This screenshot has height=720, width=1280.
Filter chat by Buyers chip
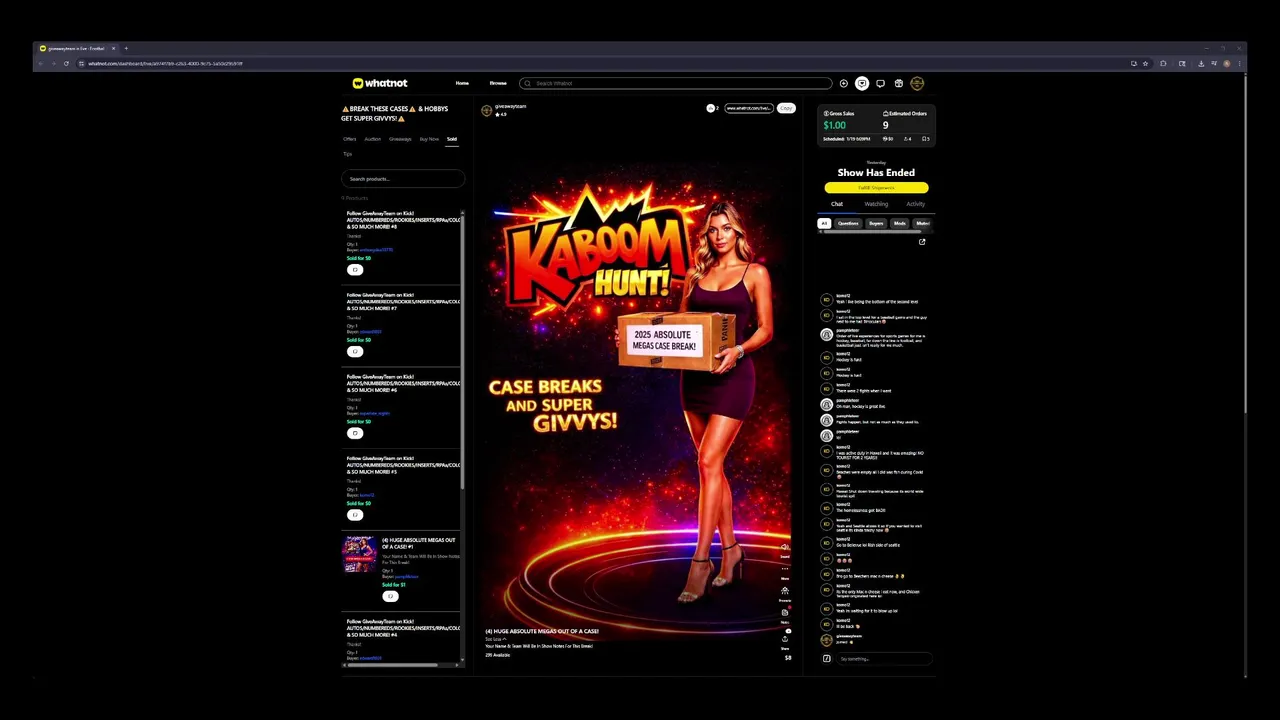point(876,224)
